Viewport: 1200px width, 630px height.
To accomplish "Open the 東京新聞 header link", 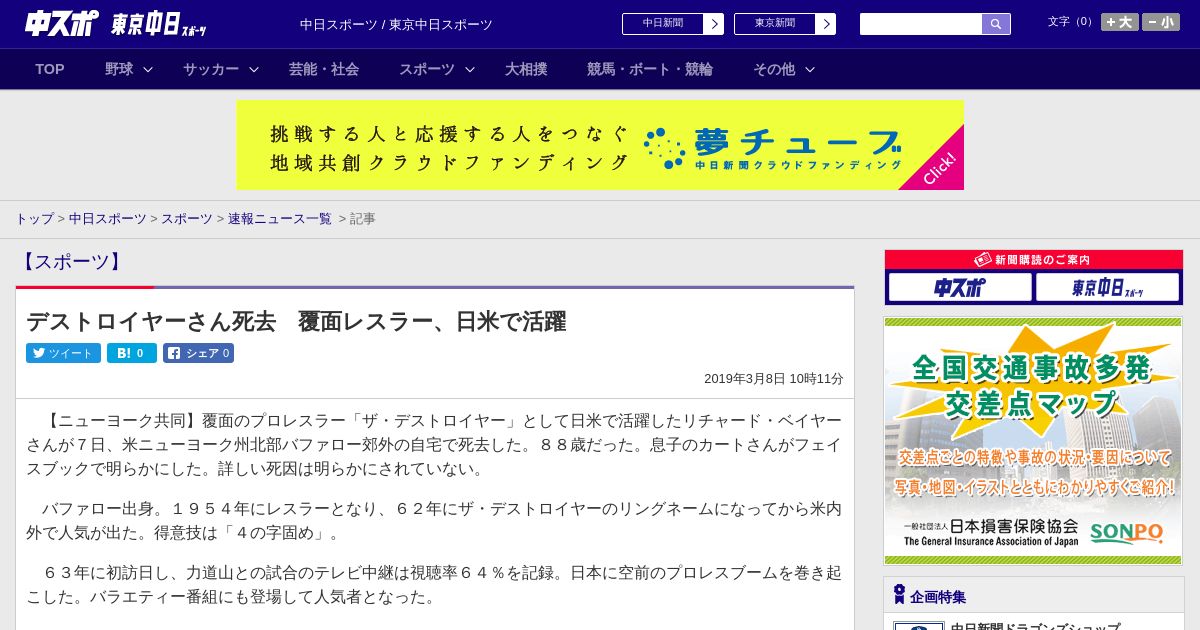I will (775, 24).
